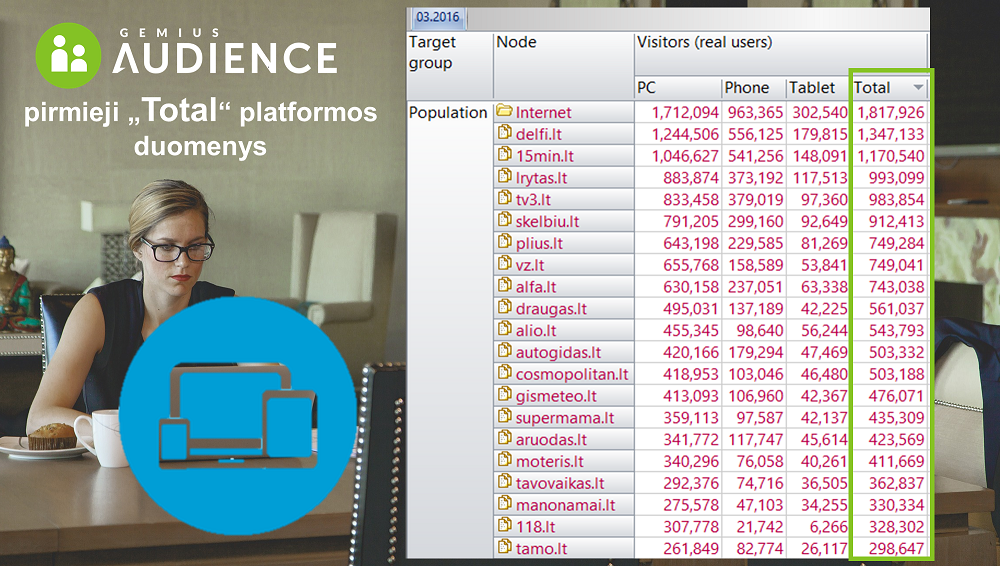Sort by the Phone column header

754,87
